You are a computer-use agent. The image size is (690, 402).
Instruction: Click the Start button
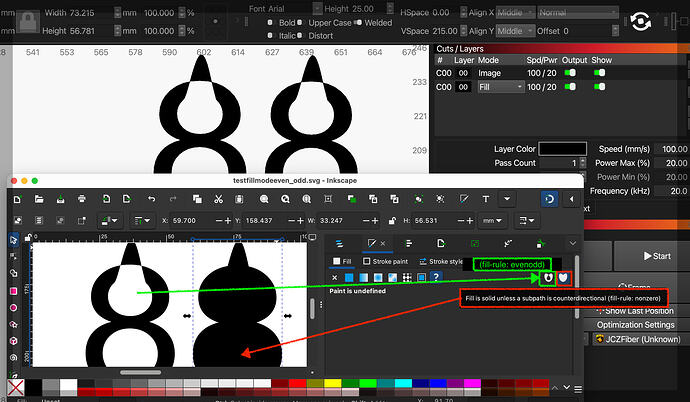coord(657,256)
